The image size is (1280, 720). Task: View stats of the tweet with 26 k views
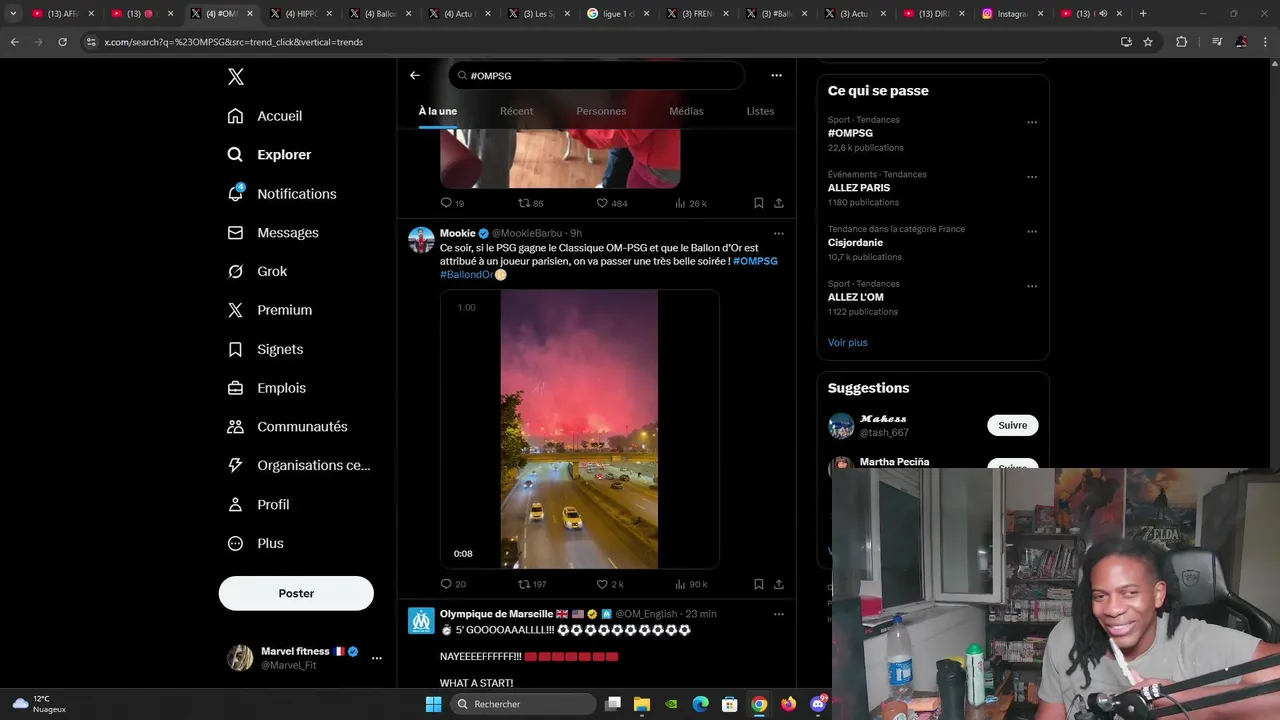tap(691, 203)
